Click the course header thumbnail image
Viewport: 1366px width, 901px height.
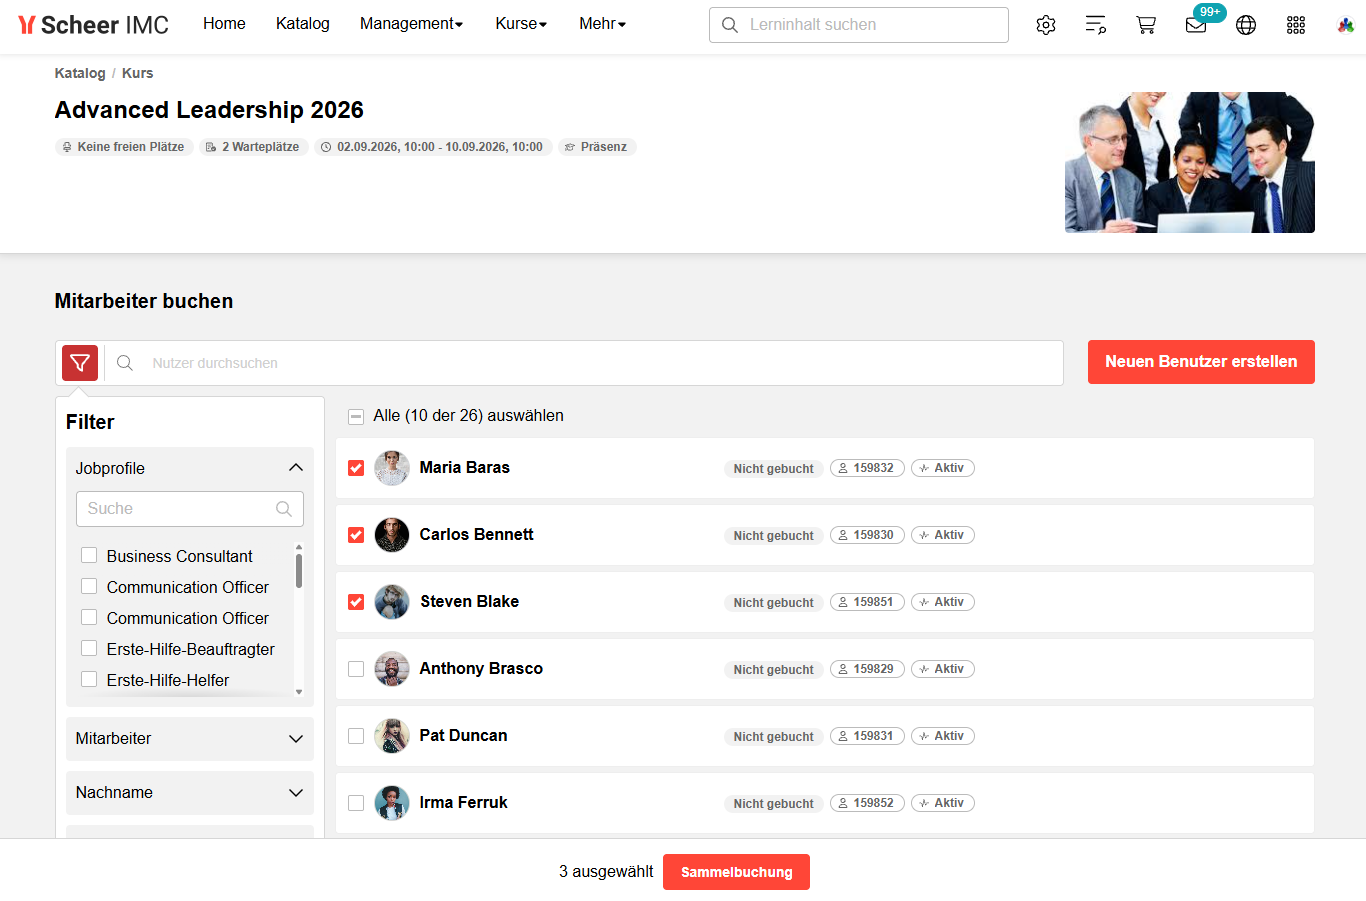1190,162
